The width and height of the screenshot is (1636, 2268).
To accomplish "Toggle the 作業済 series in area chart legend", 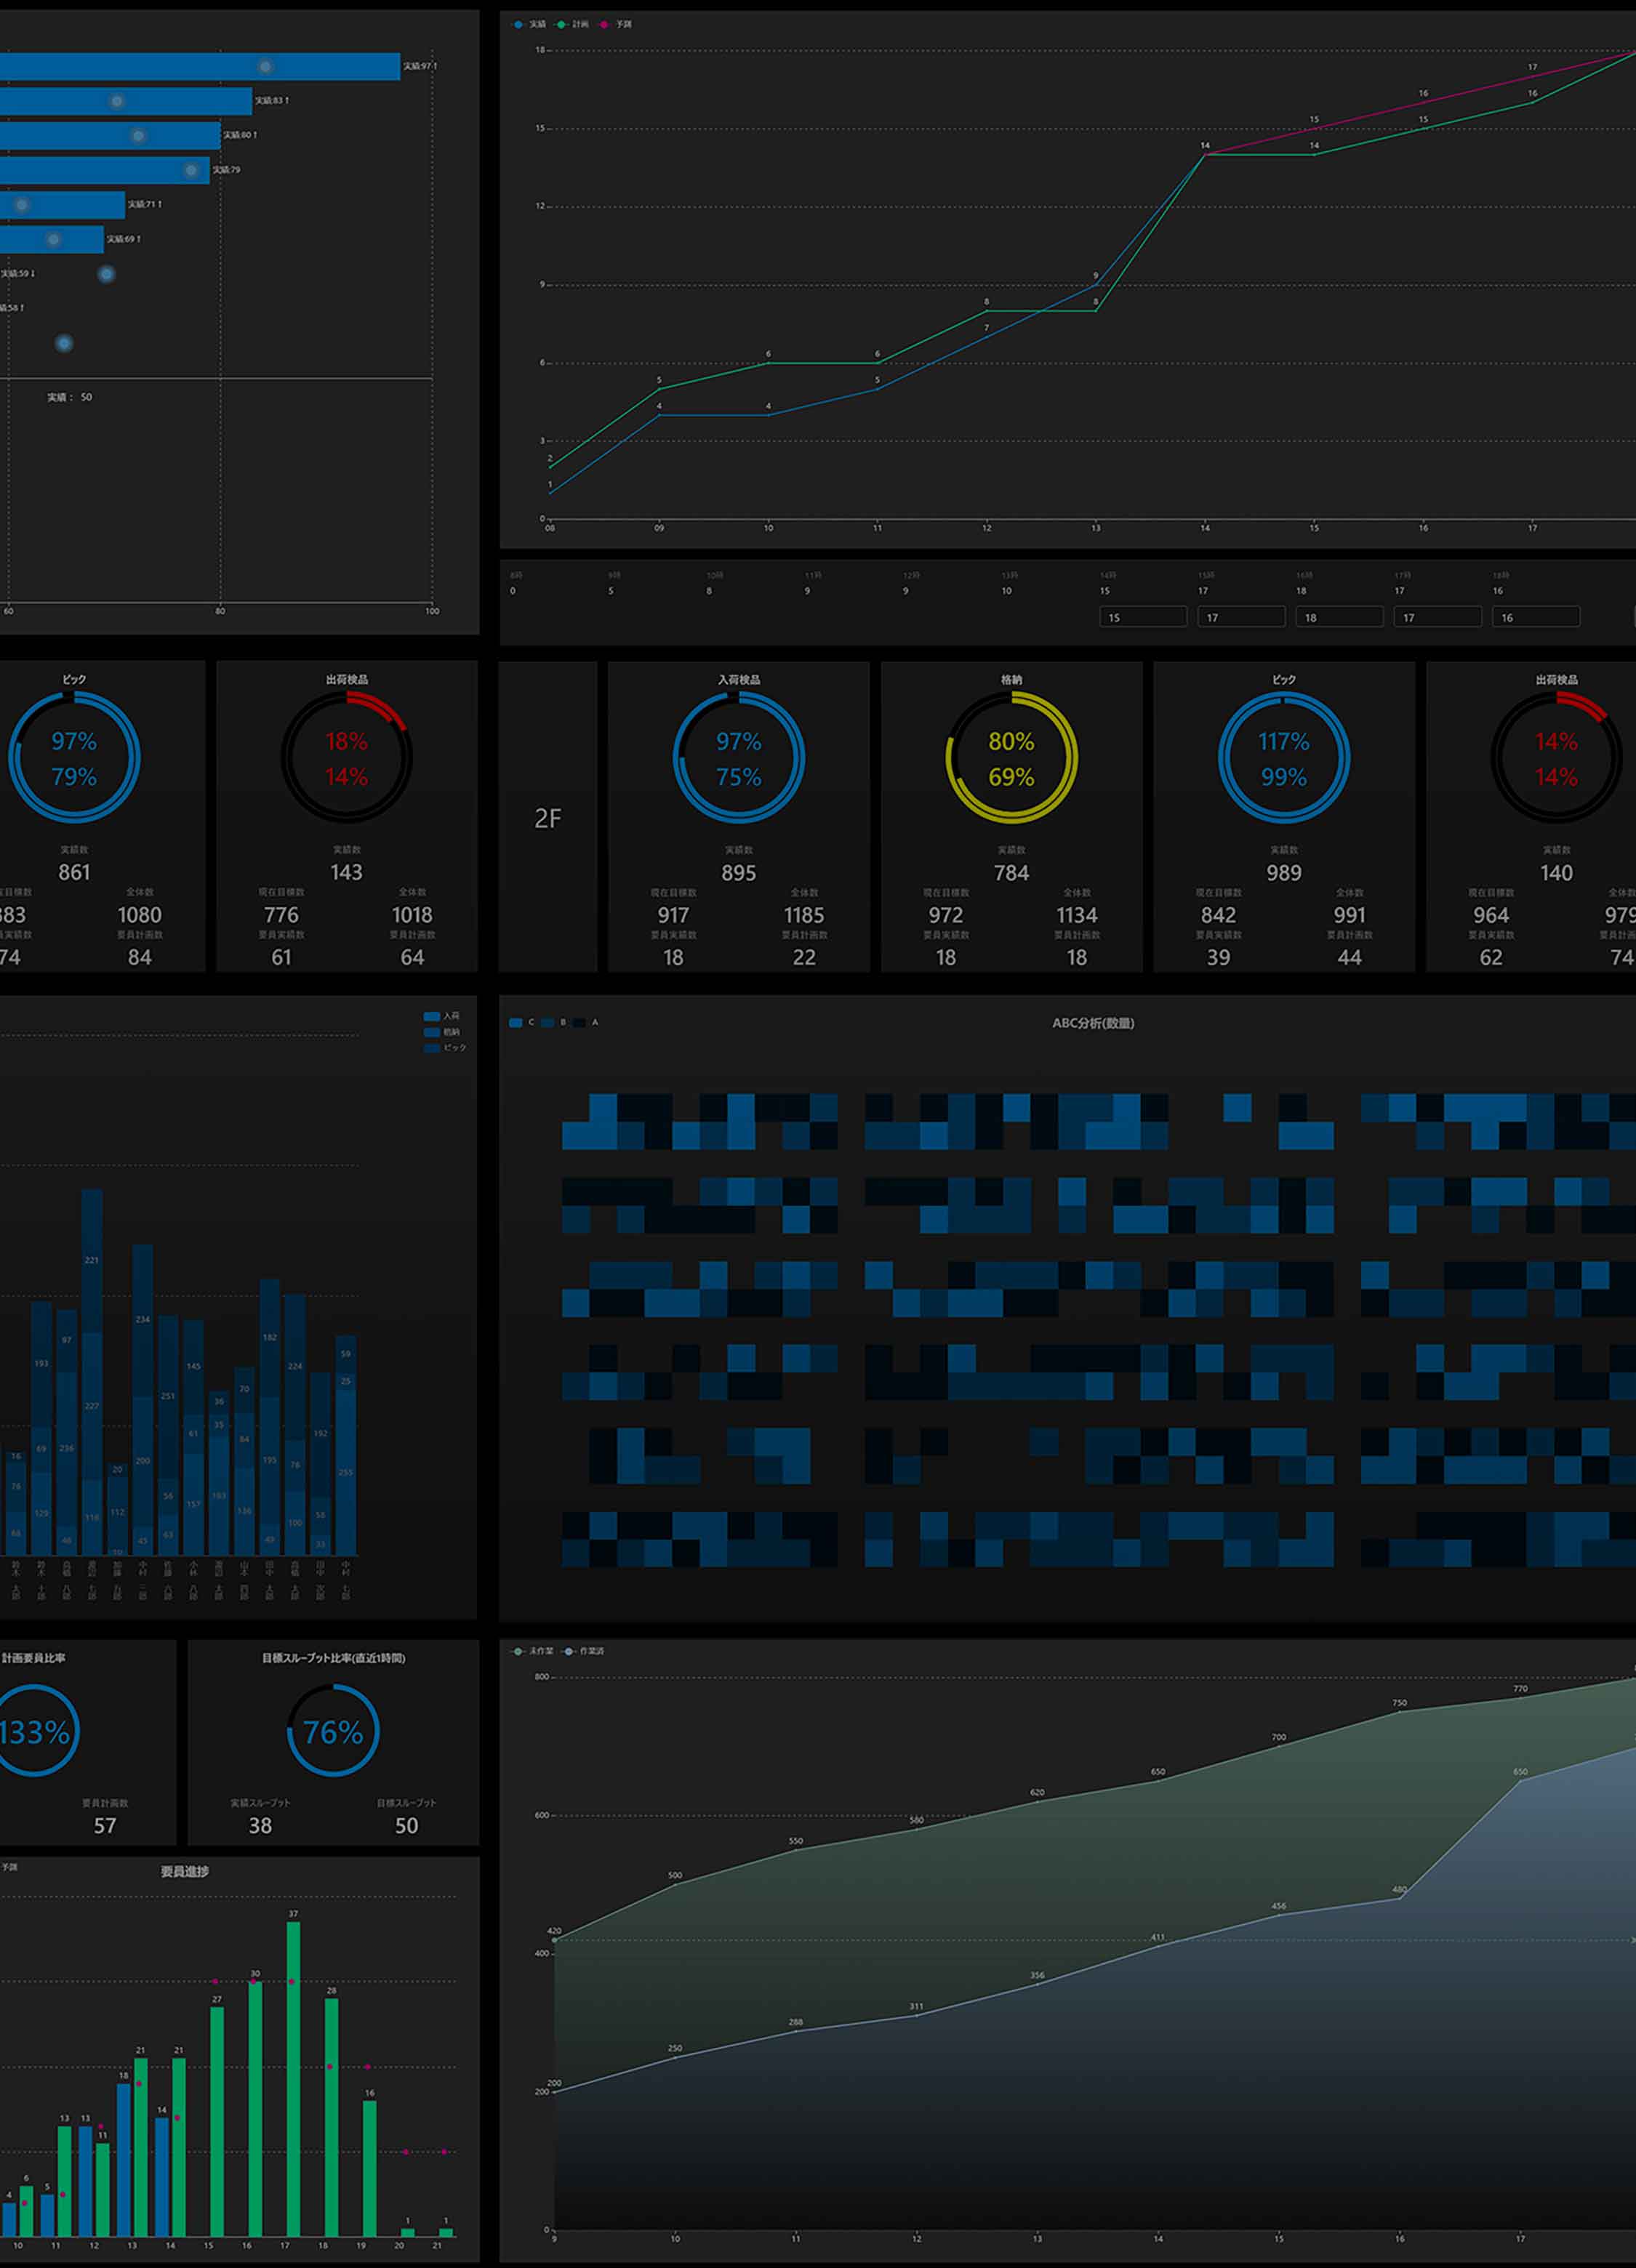I will click(586, 1651).
